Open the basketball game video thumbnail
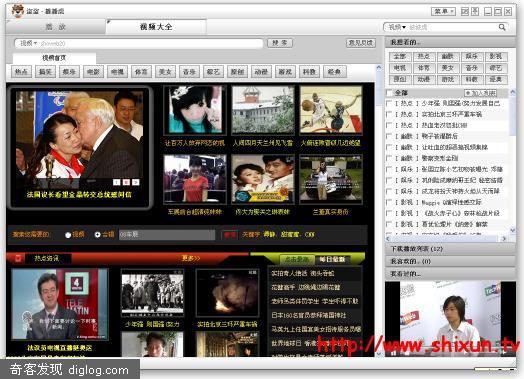Viewport: 524px width, 379px height. pos(331,110)
